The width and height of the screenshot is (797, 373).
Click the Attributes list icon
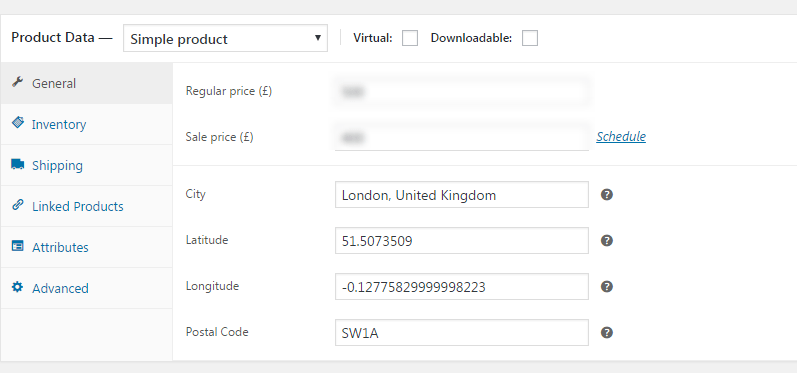pyautogui.click(x=18, y=246)
